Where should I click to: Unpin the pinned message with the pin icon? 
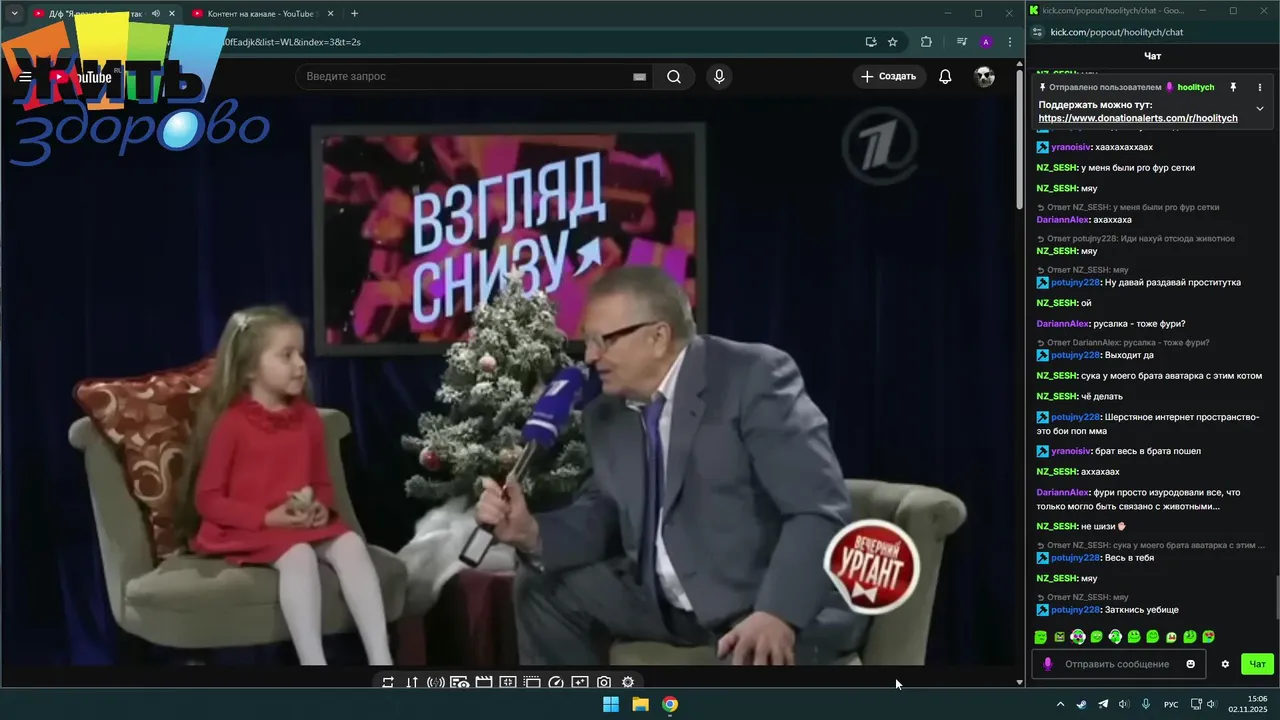[x=1233, y=87]
